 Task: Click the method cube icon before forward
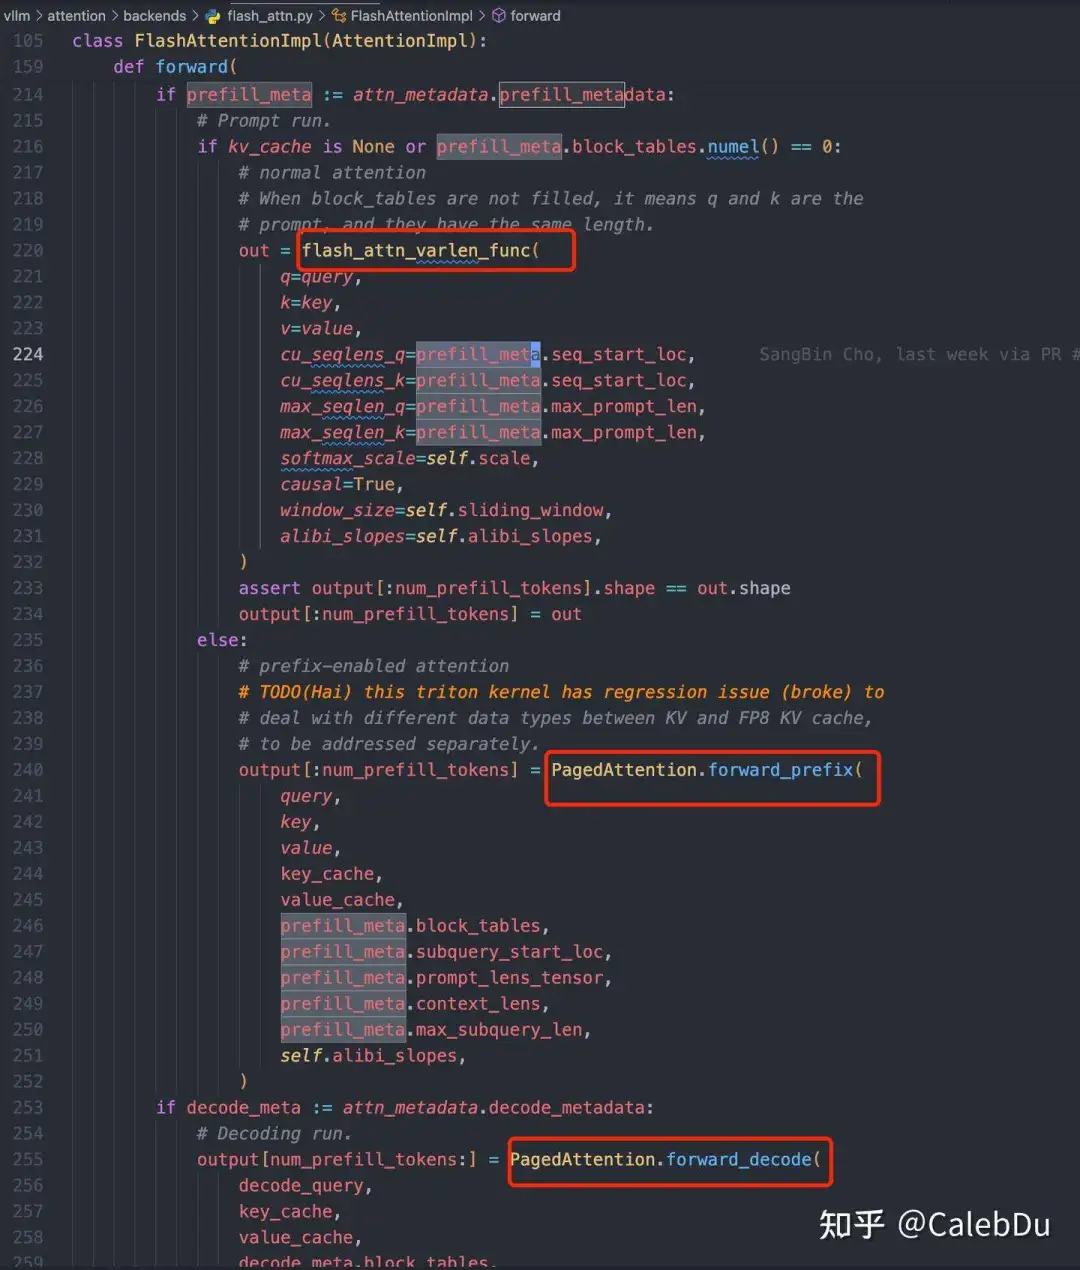[x=498, y=16]
